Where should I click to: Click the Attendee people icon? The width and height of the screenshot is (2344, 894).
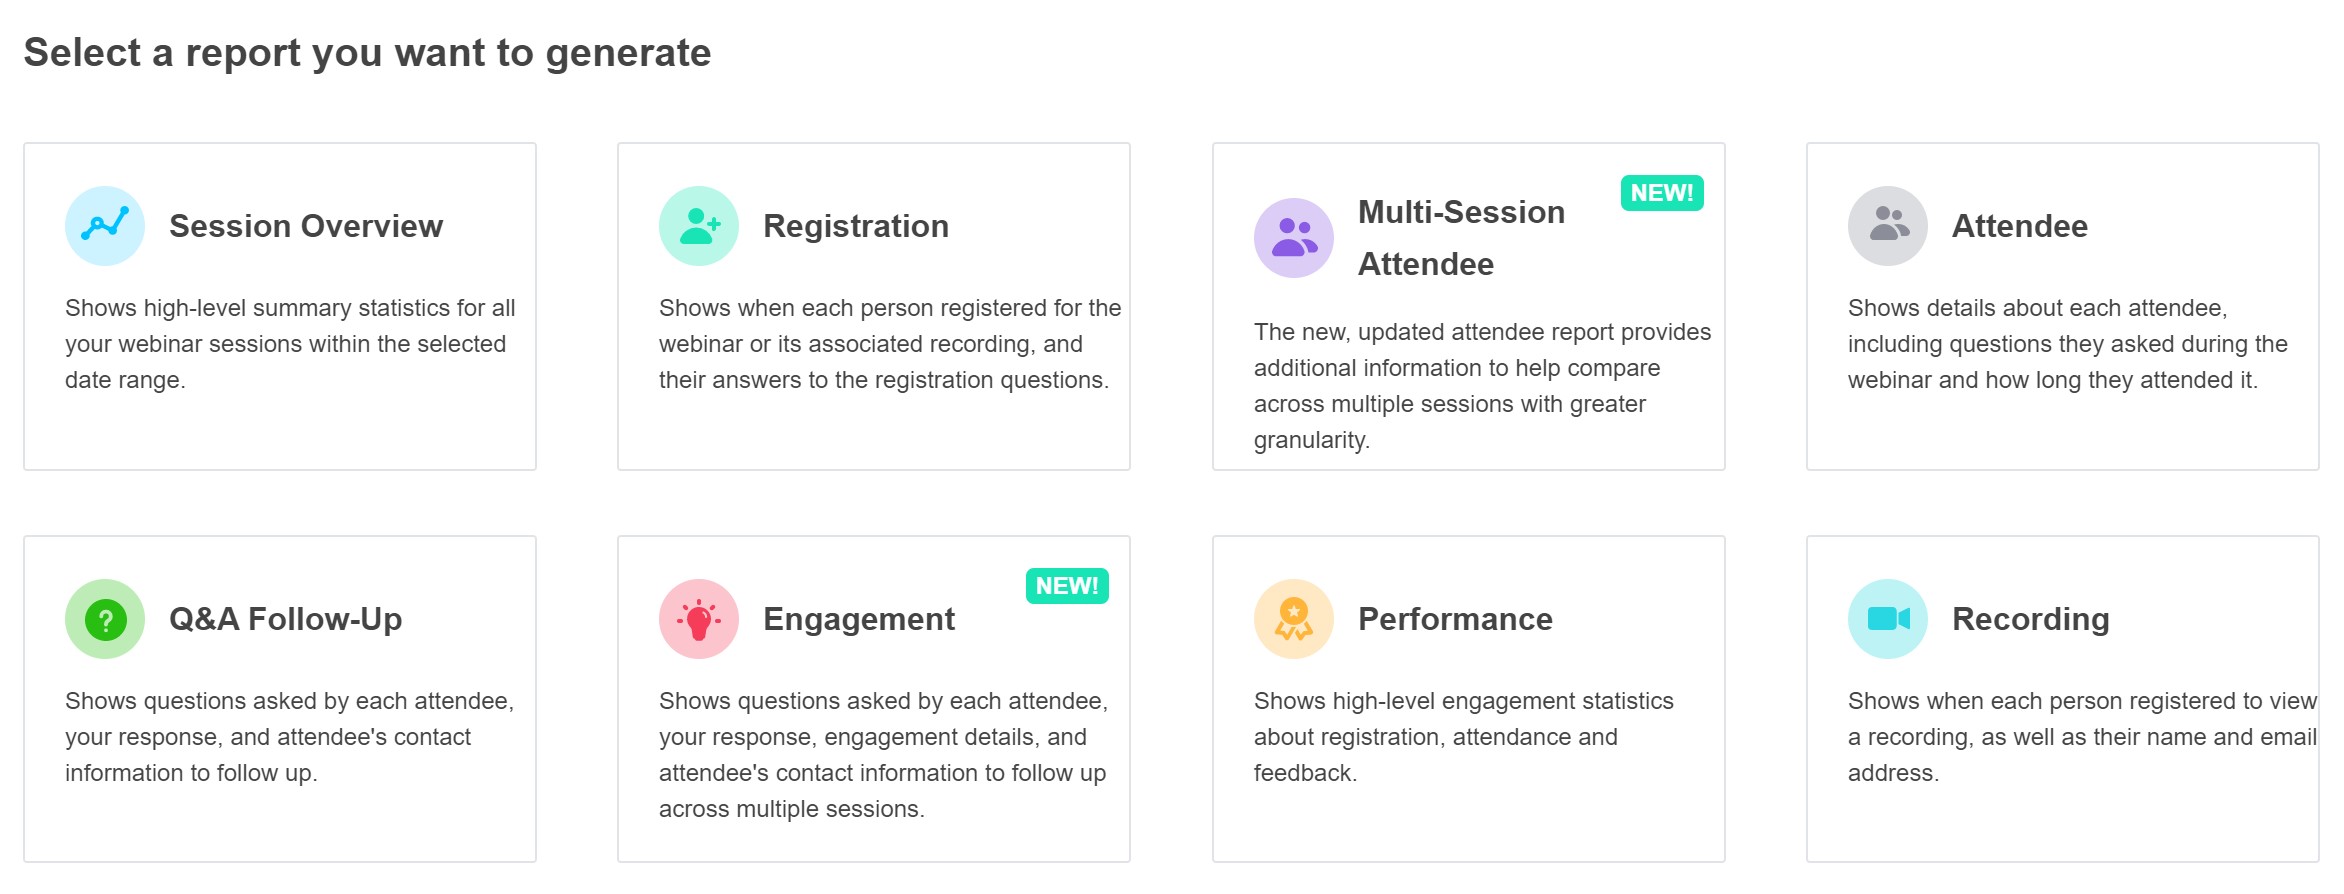(x=1886, y=225)
